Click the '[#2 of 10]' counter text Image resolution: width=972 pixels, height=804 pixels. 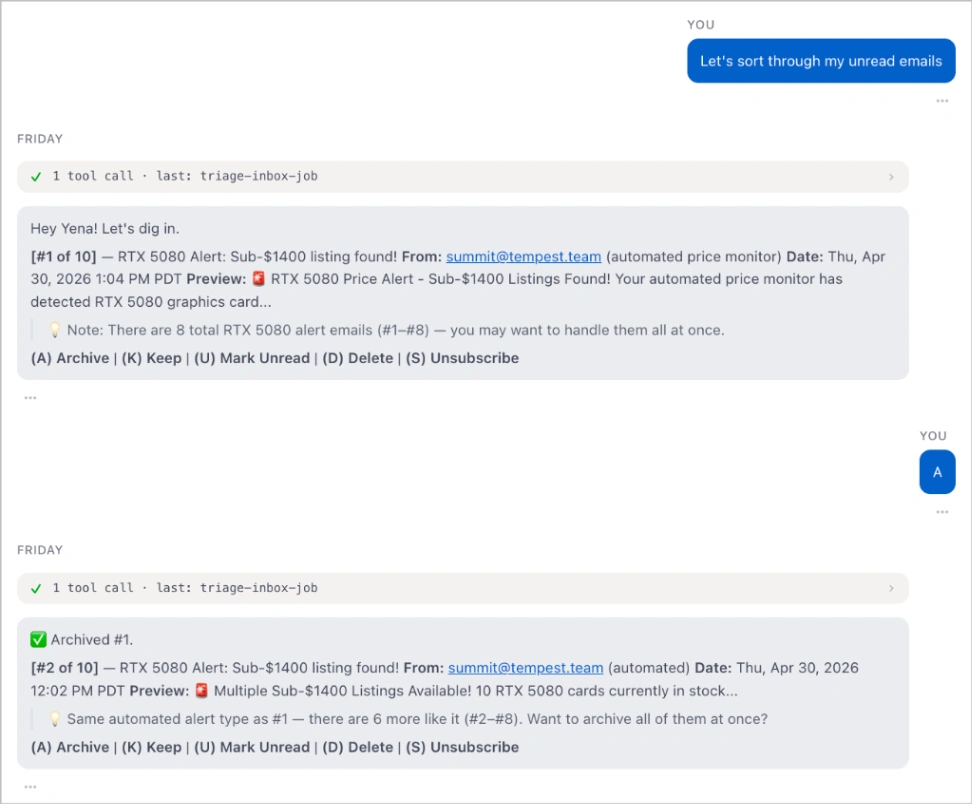pos(64,668)
